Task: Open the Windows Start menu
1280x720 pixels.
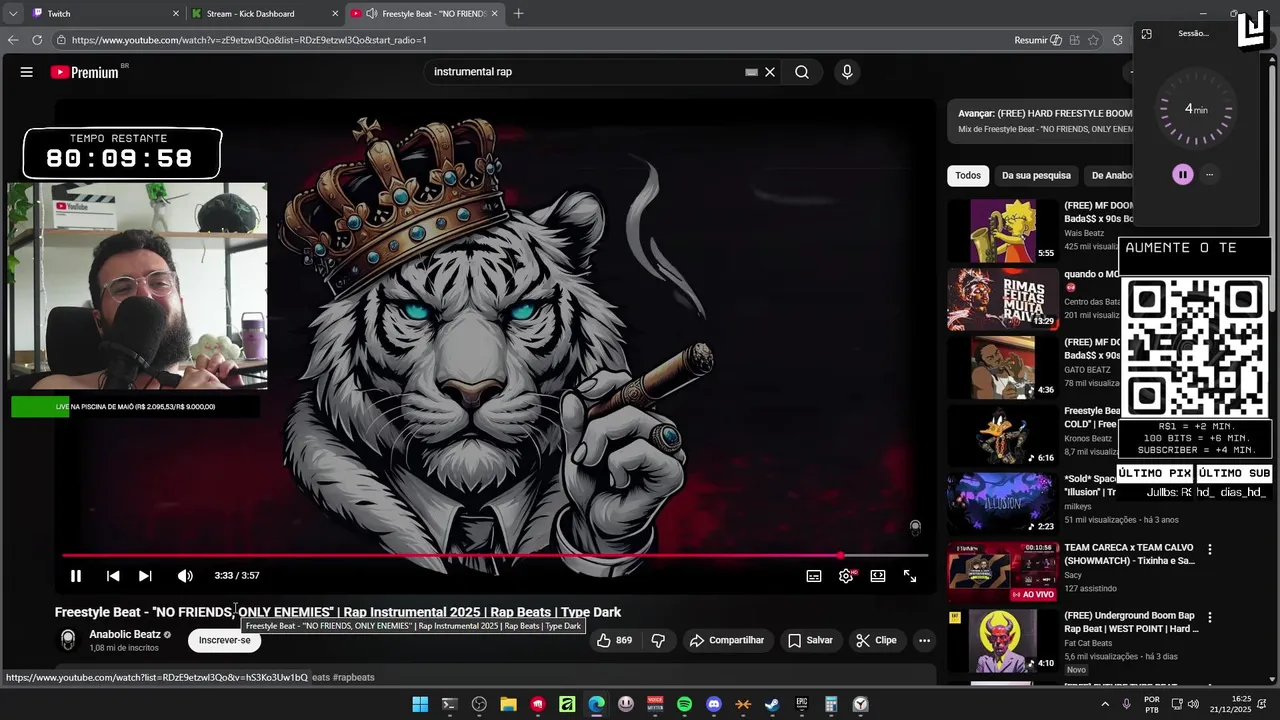Action: [420, 705]
